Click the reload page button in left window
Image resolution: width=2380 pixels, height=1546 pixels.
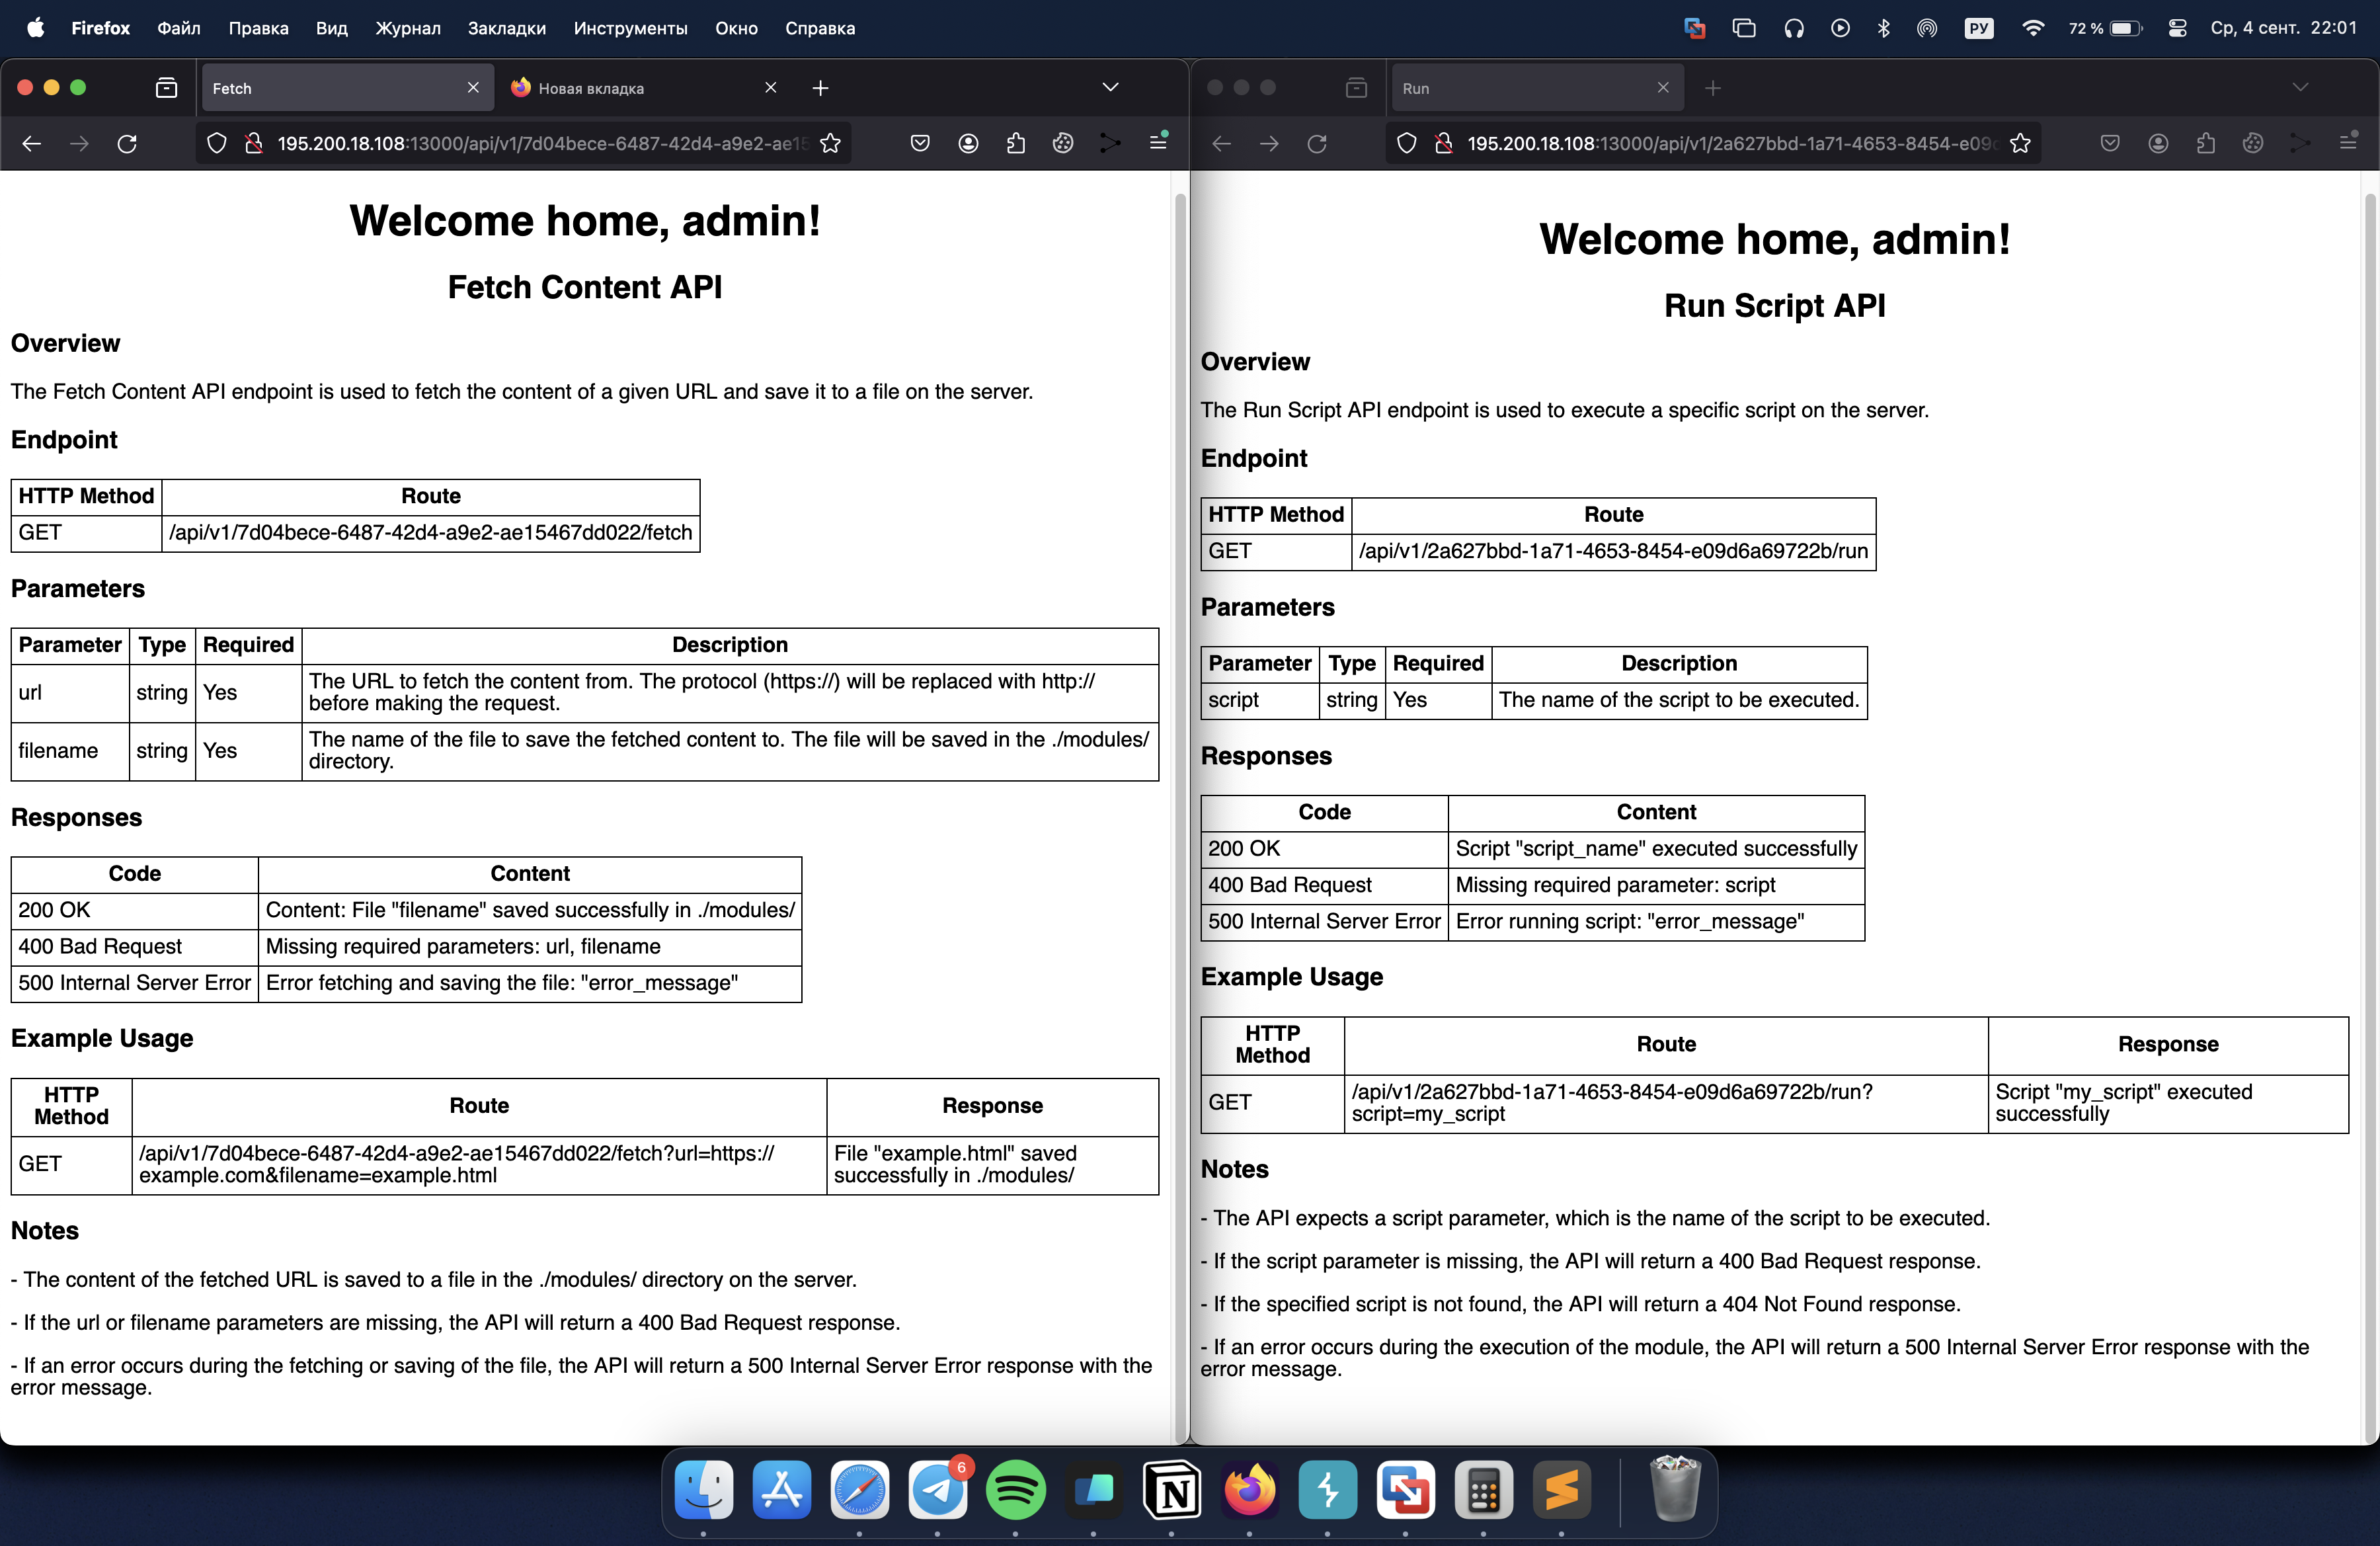tap(127, 144)
